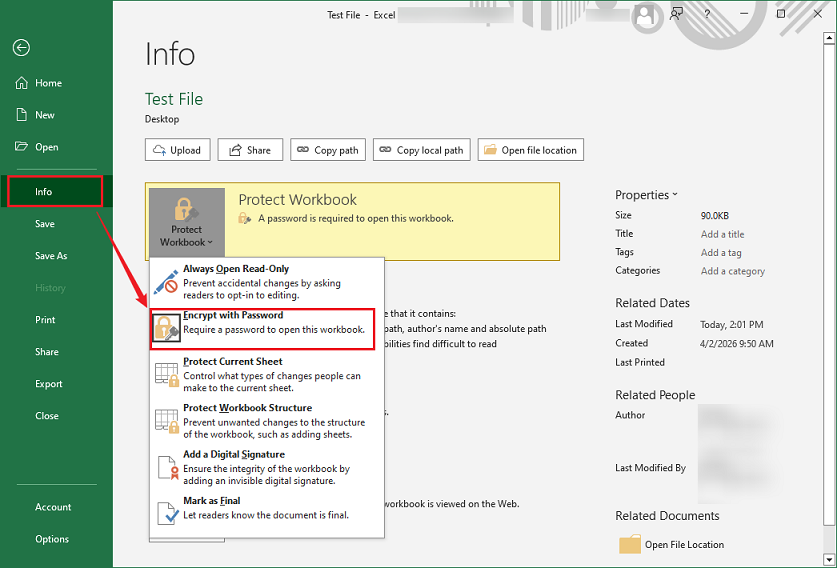Click the Copy path button

(328, 150)
